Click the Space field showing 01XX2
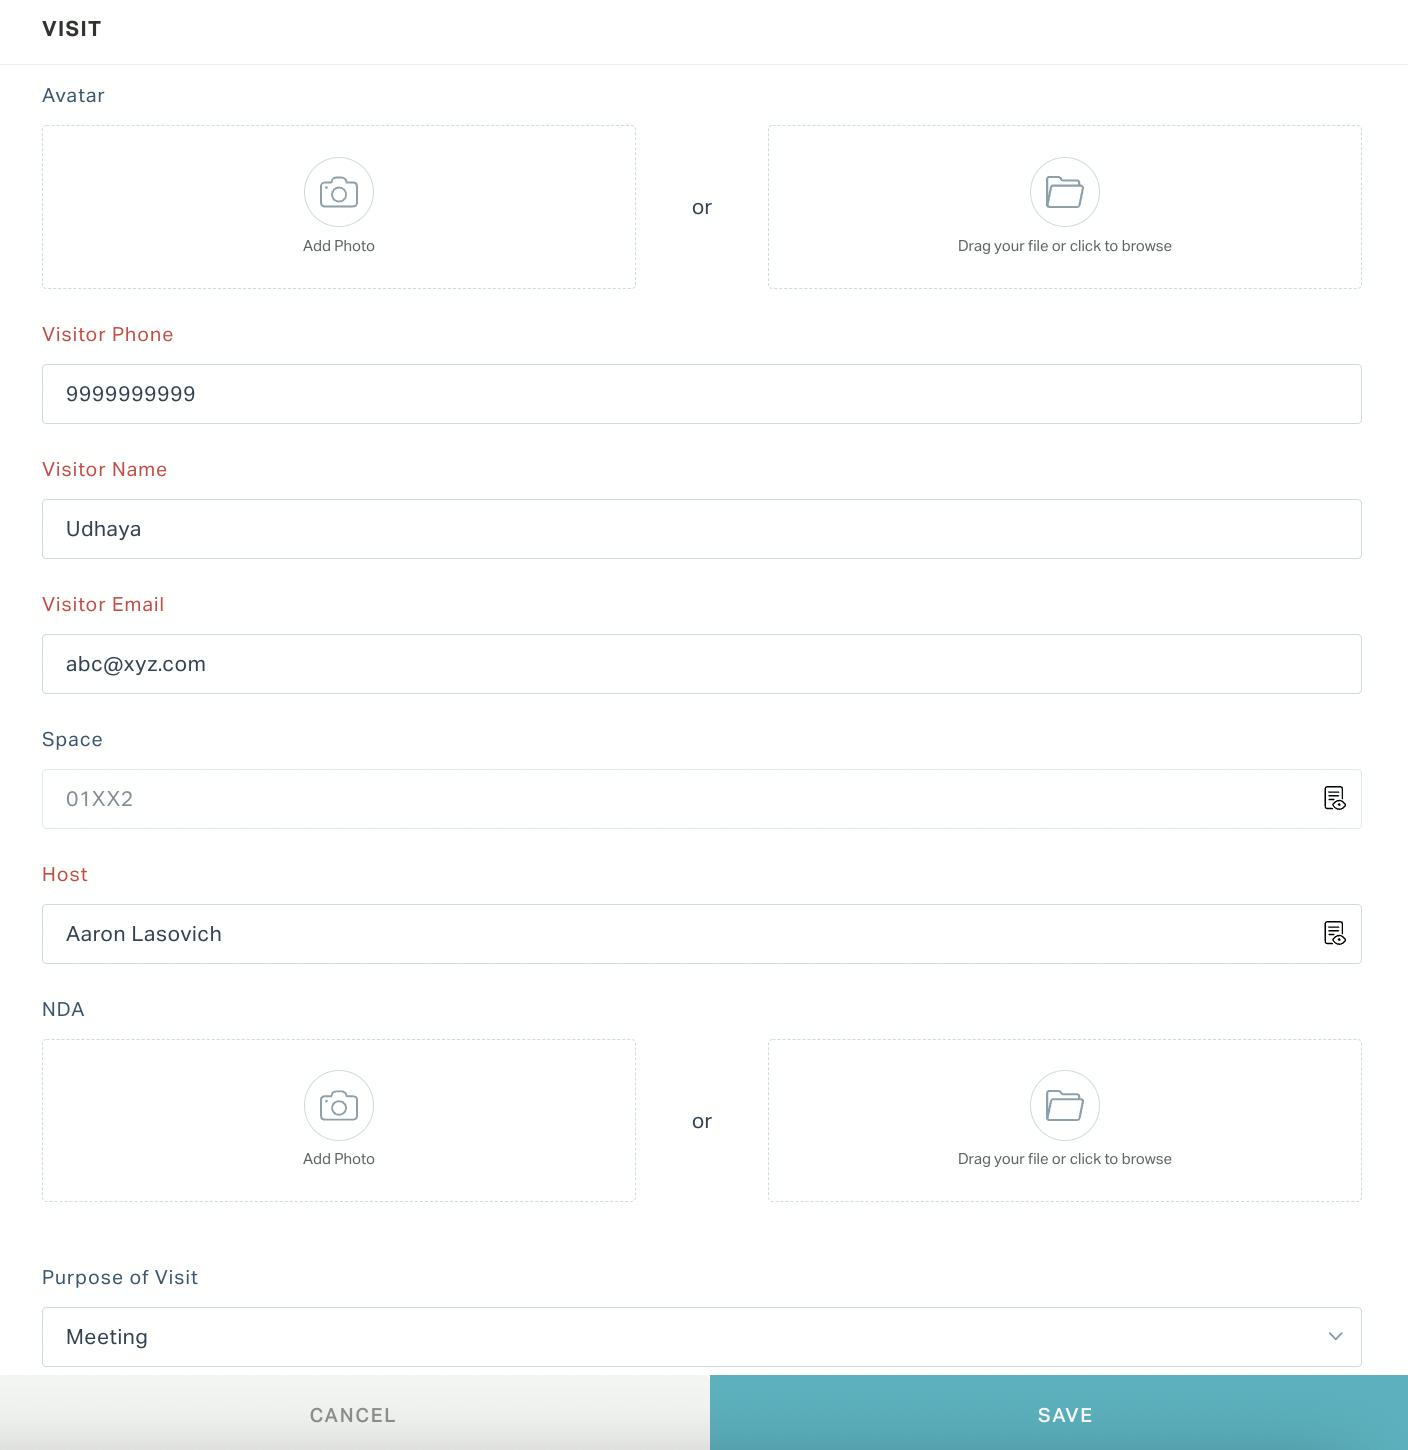The image size is (1408, 1450). [702, 799]
